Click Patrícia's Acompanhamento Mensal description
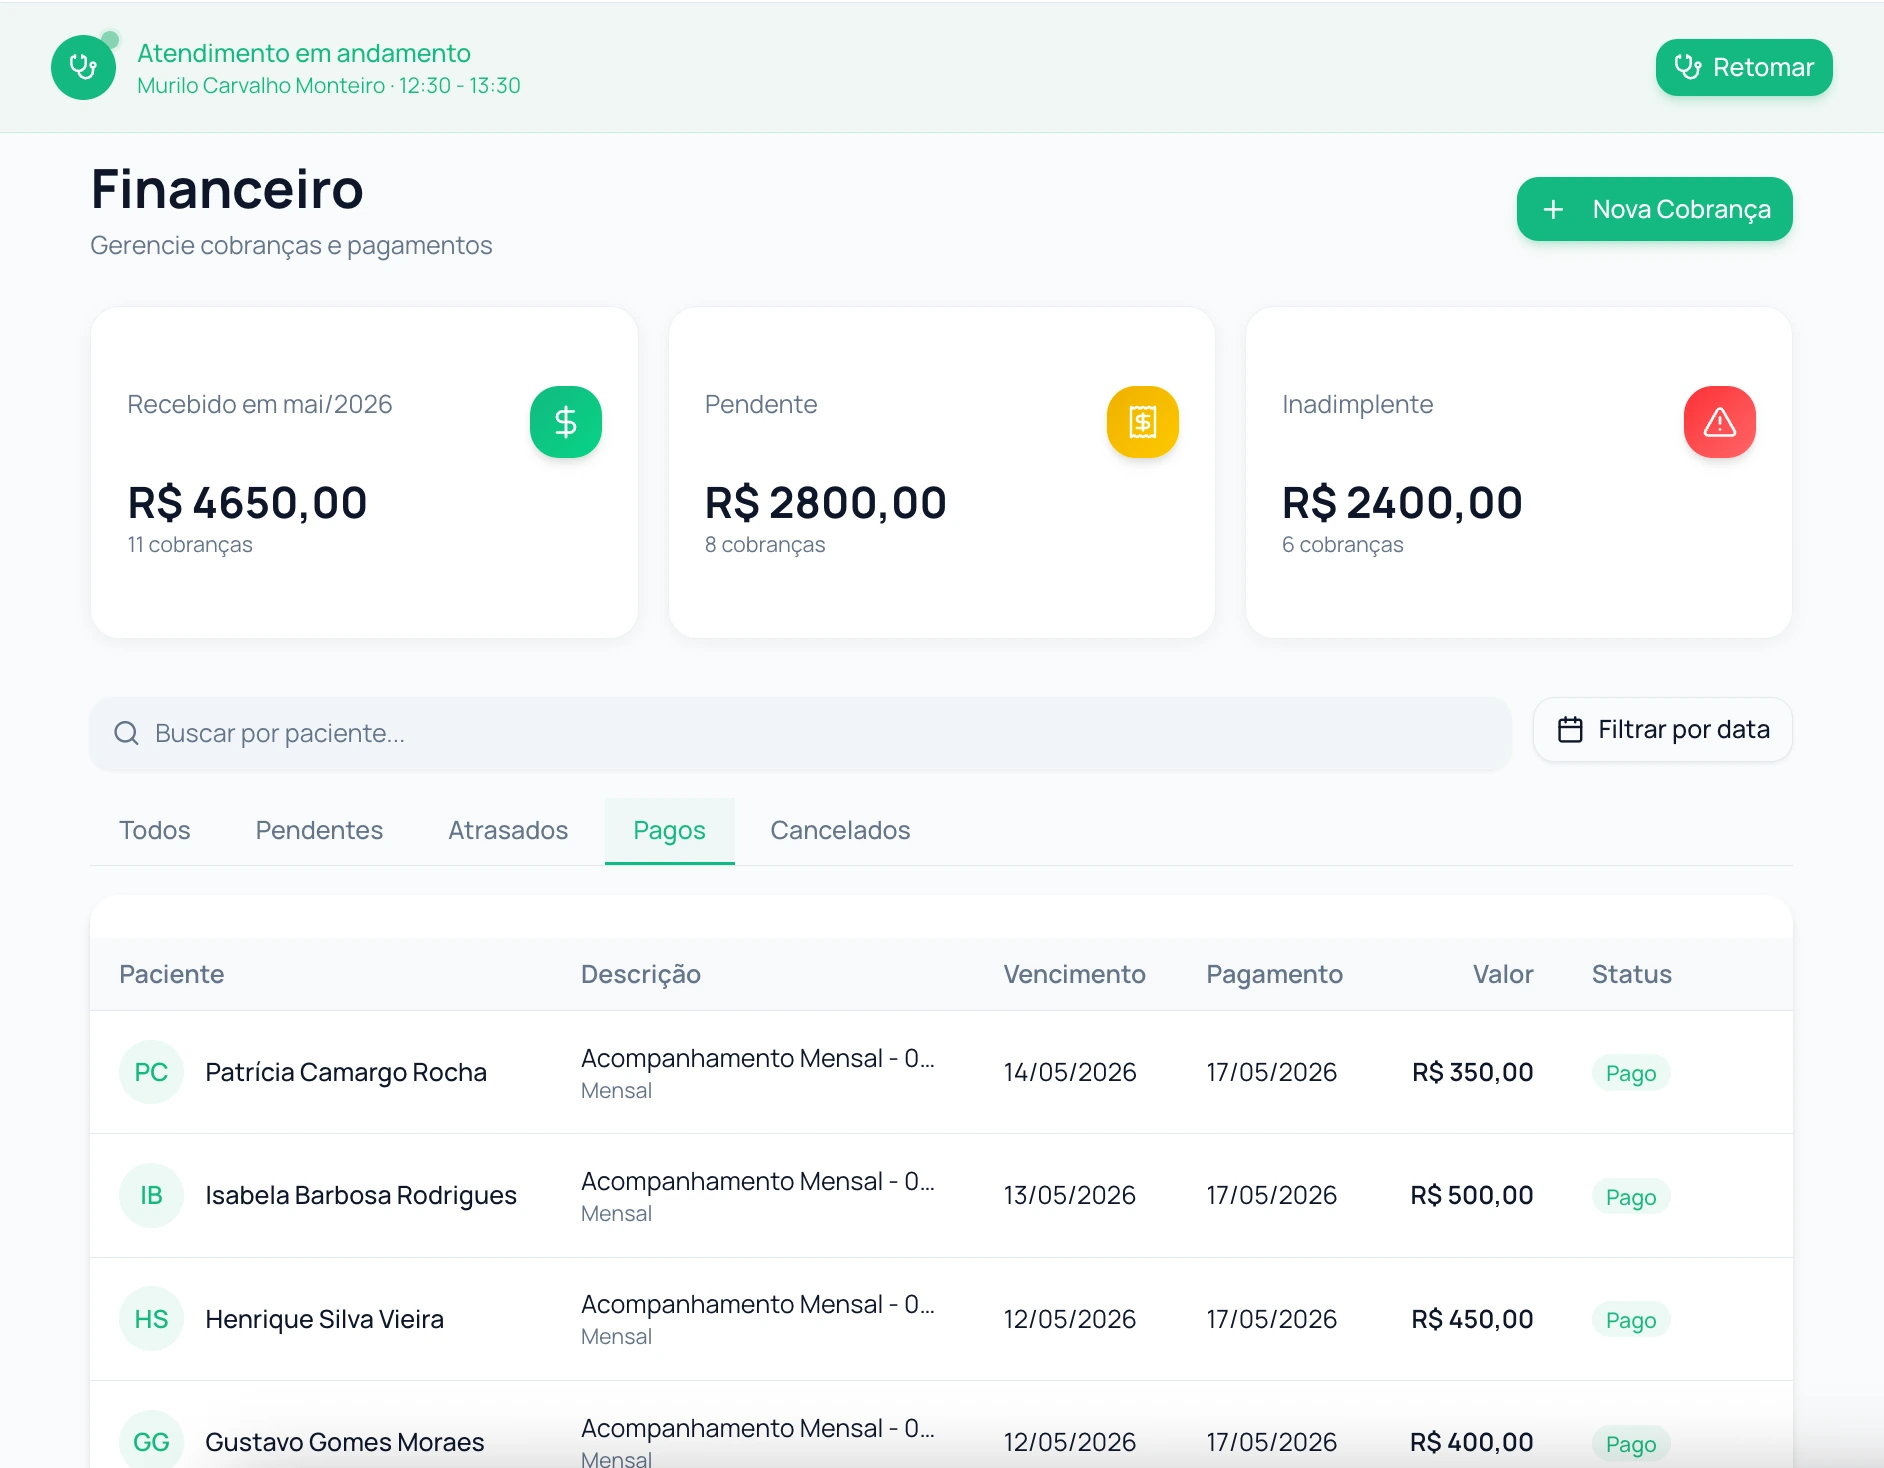 [x=757, y=1058]
